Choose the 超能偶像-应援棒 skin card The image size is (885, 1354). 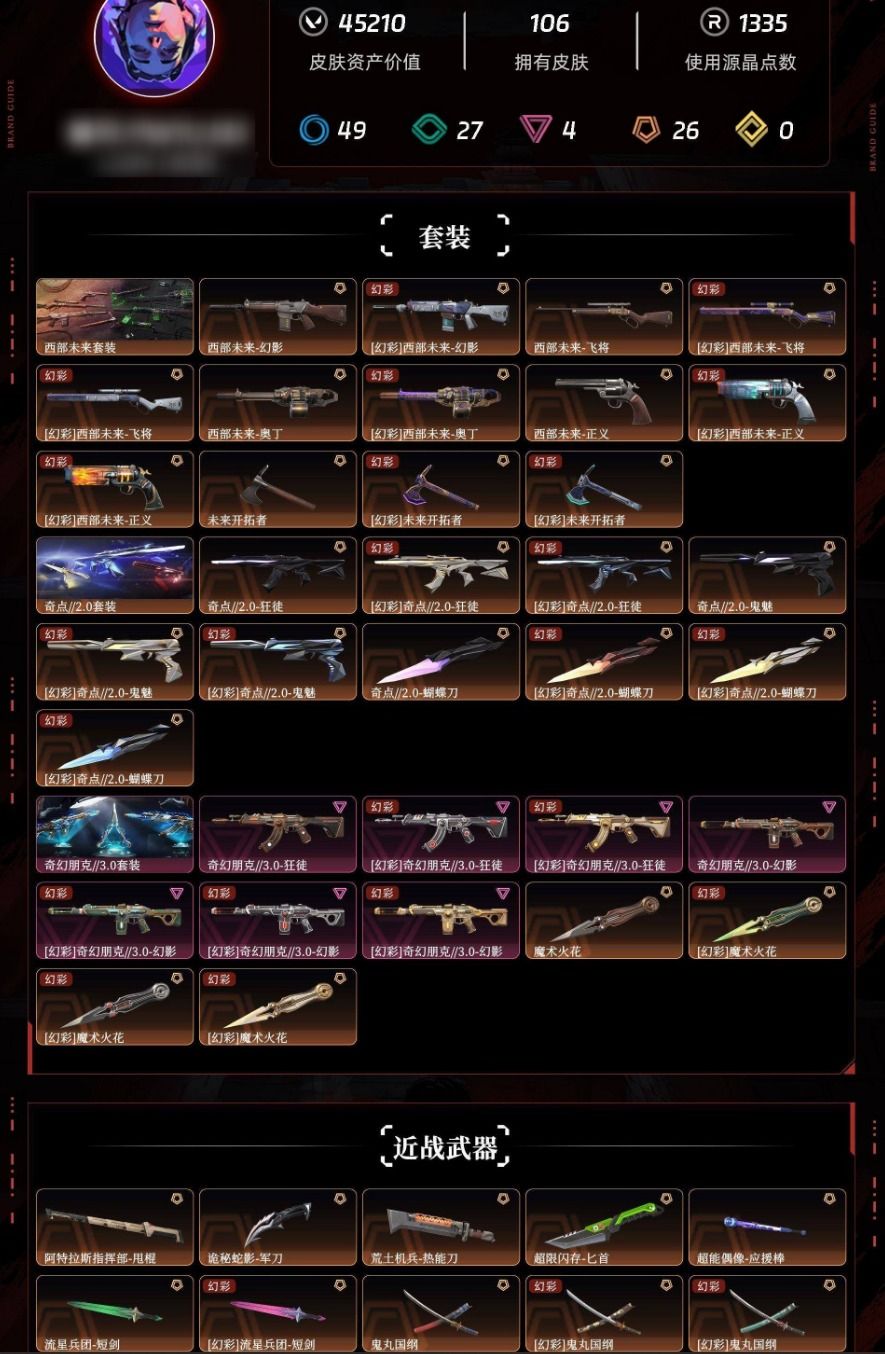[x=767, y=1227]
